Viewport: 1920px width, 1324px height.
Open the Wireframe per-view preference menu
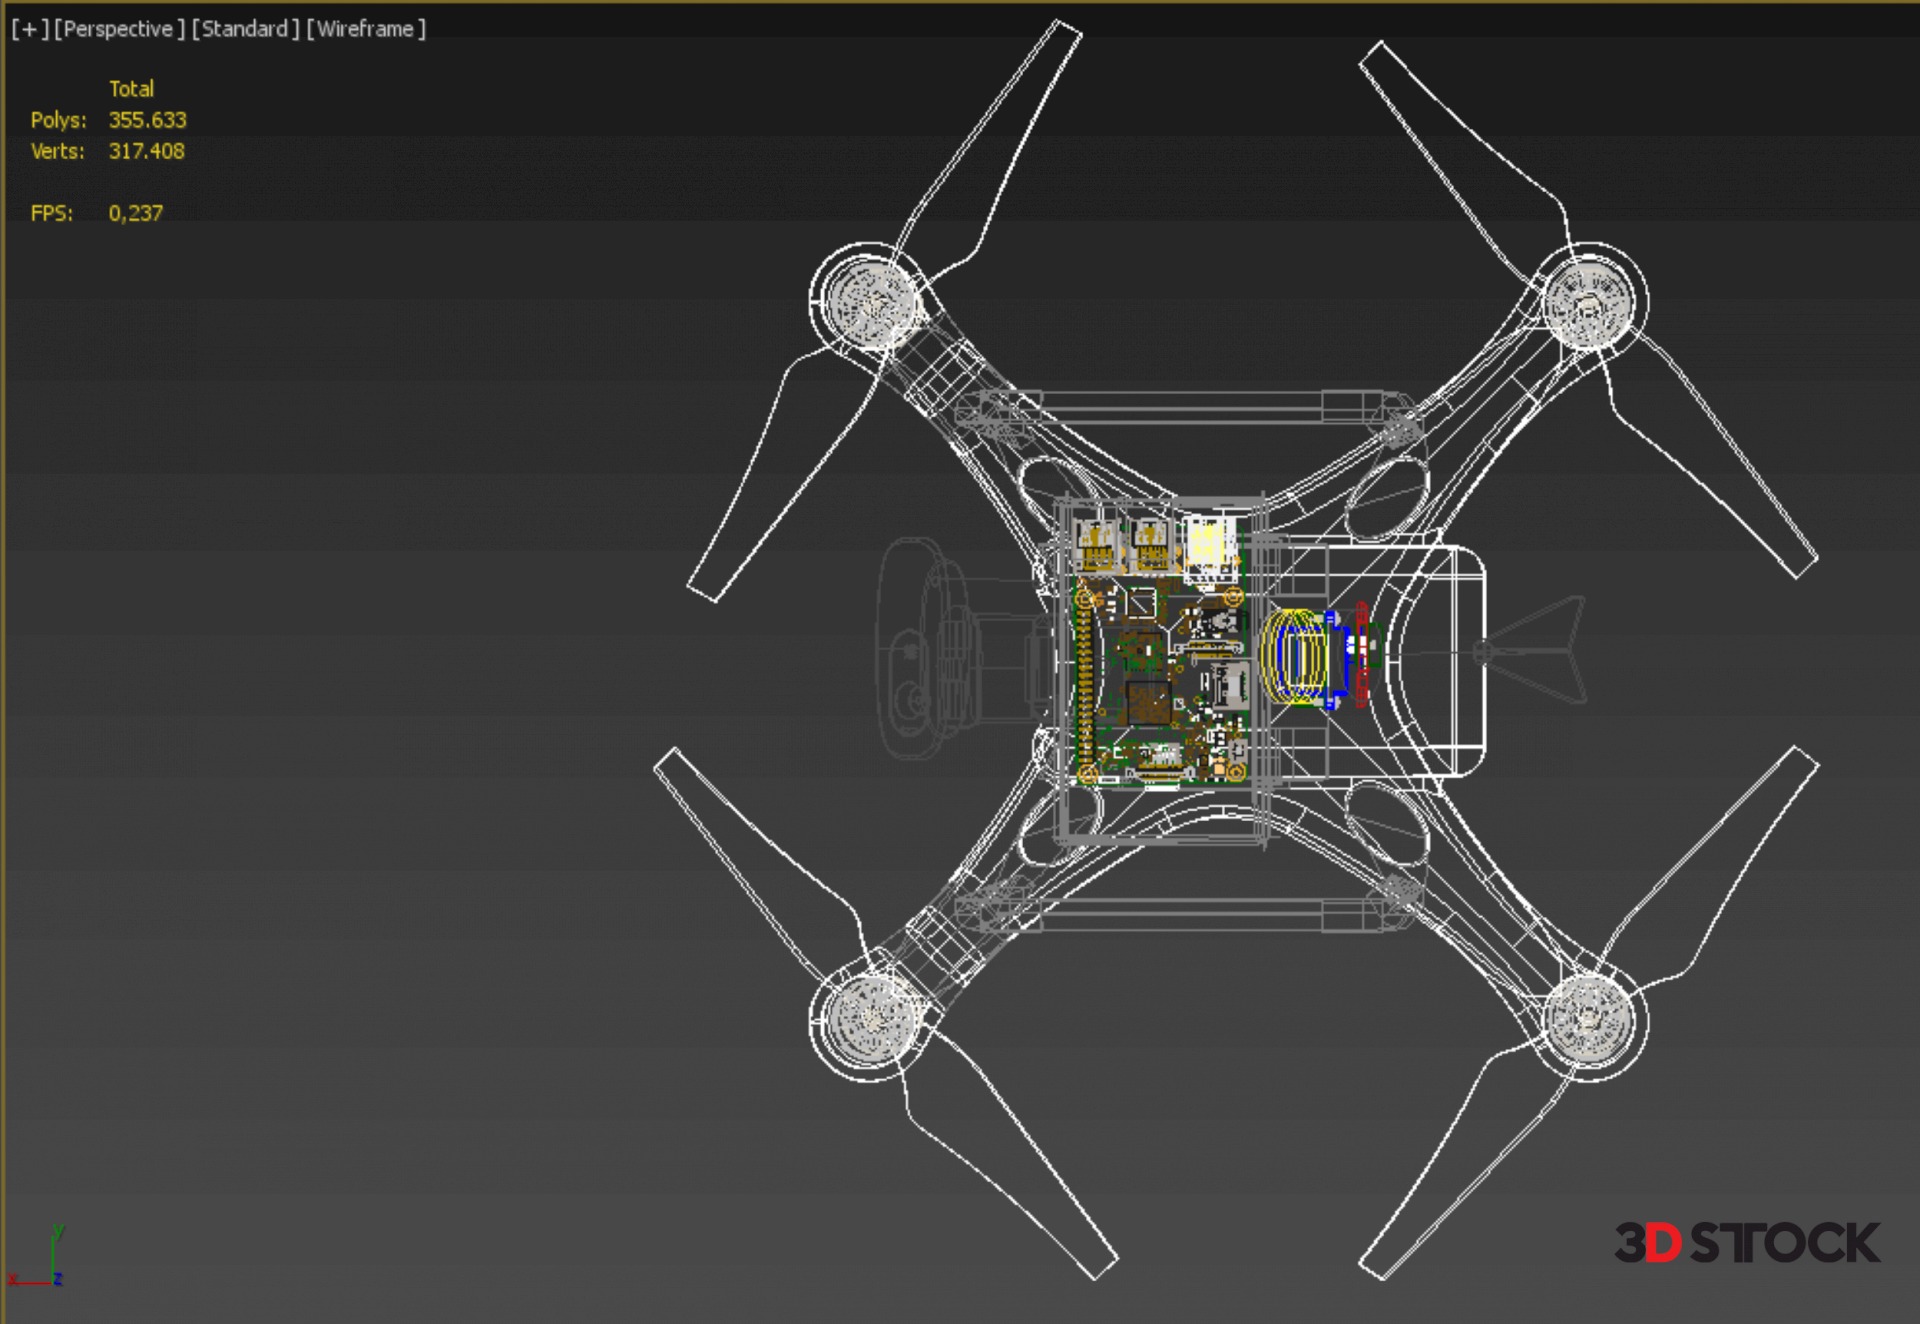366,29
